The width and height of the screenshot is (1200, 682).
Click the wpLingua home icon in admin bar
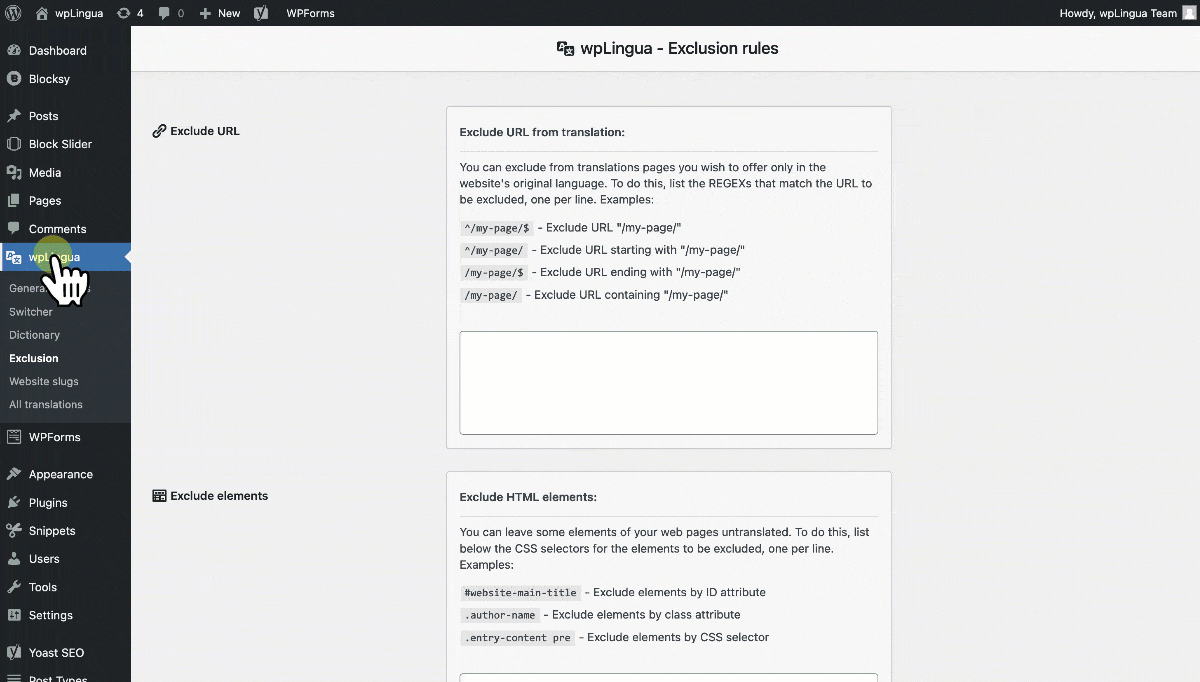click(x=41, y=13)
